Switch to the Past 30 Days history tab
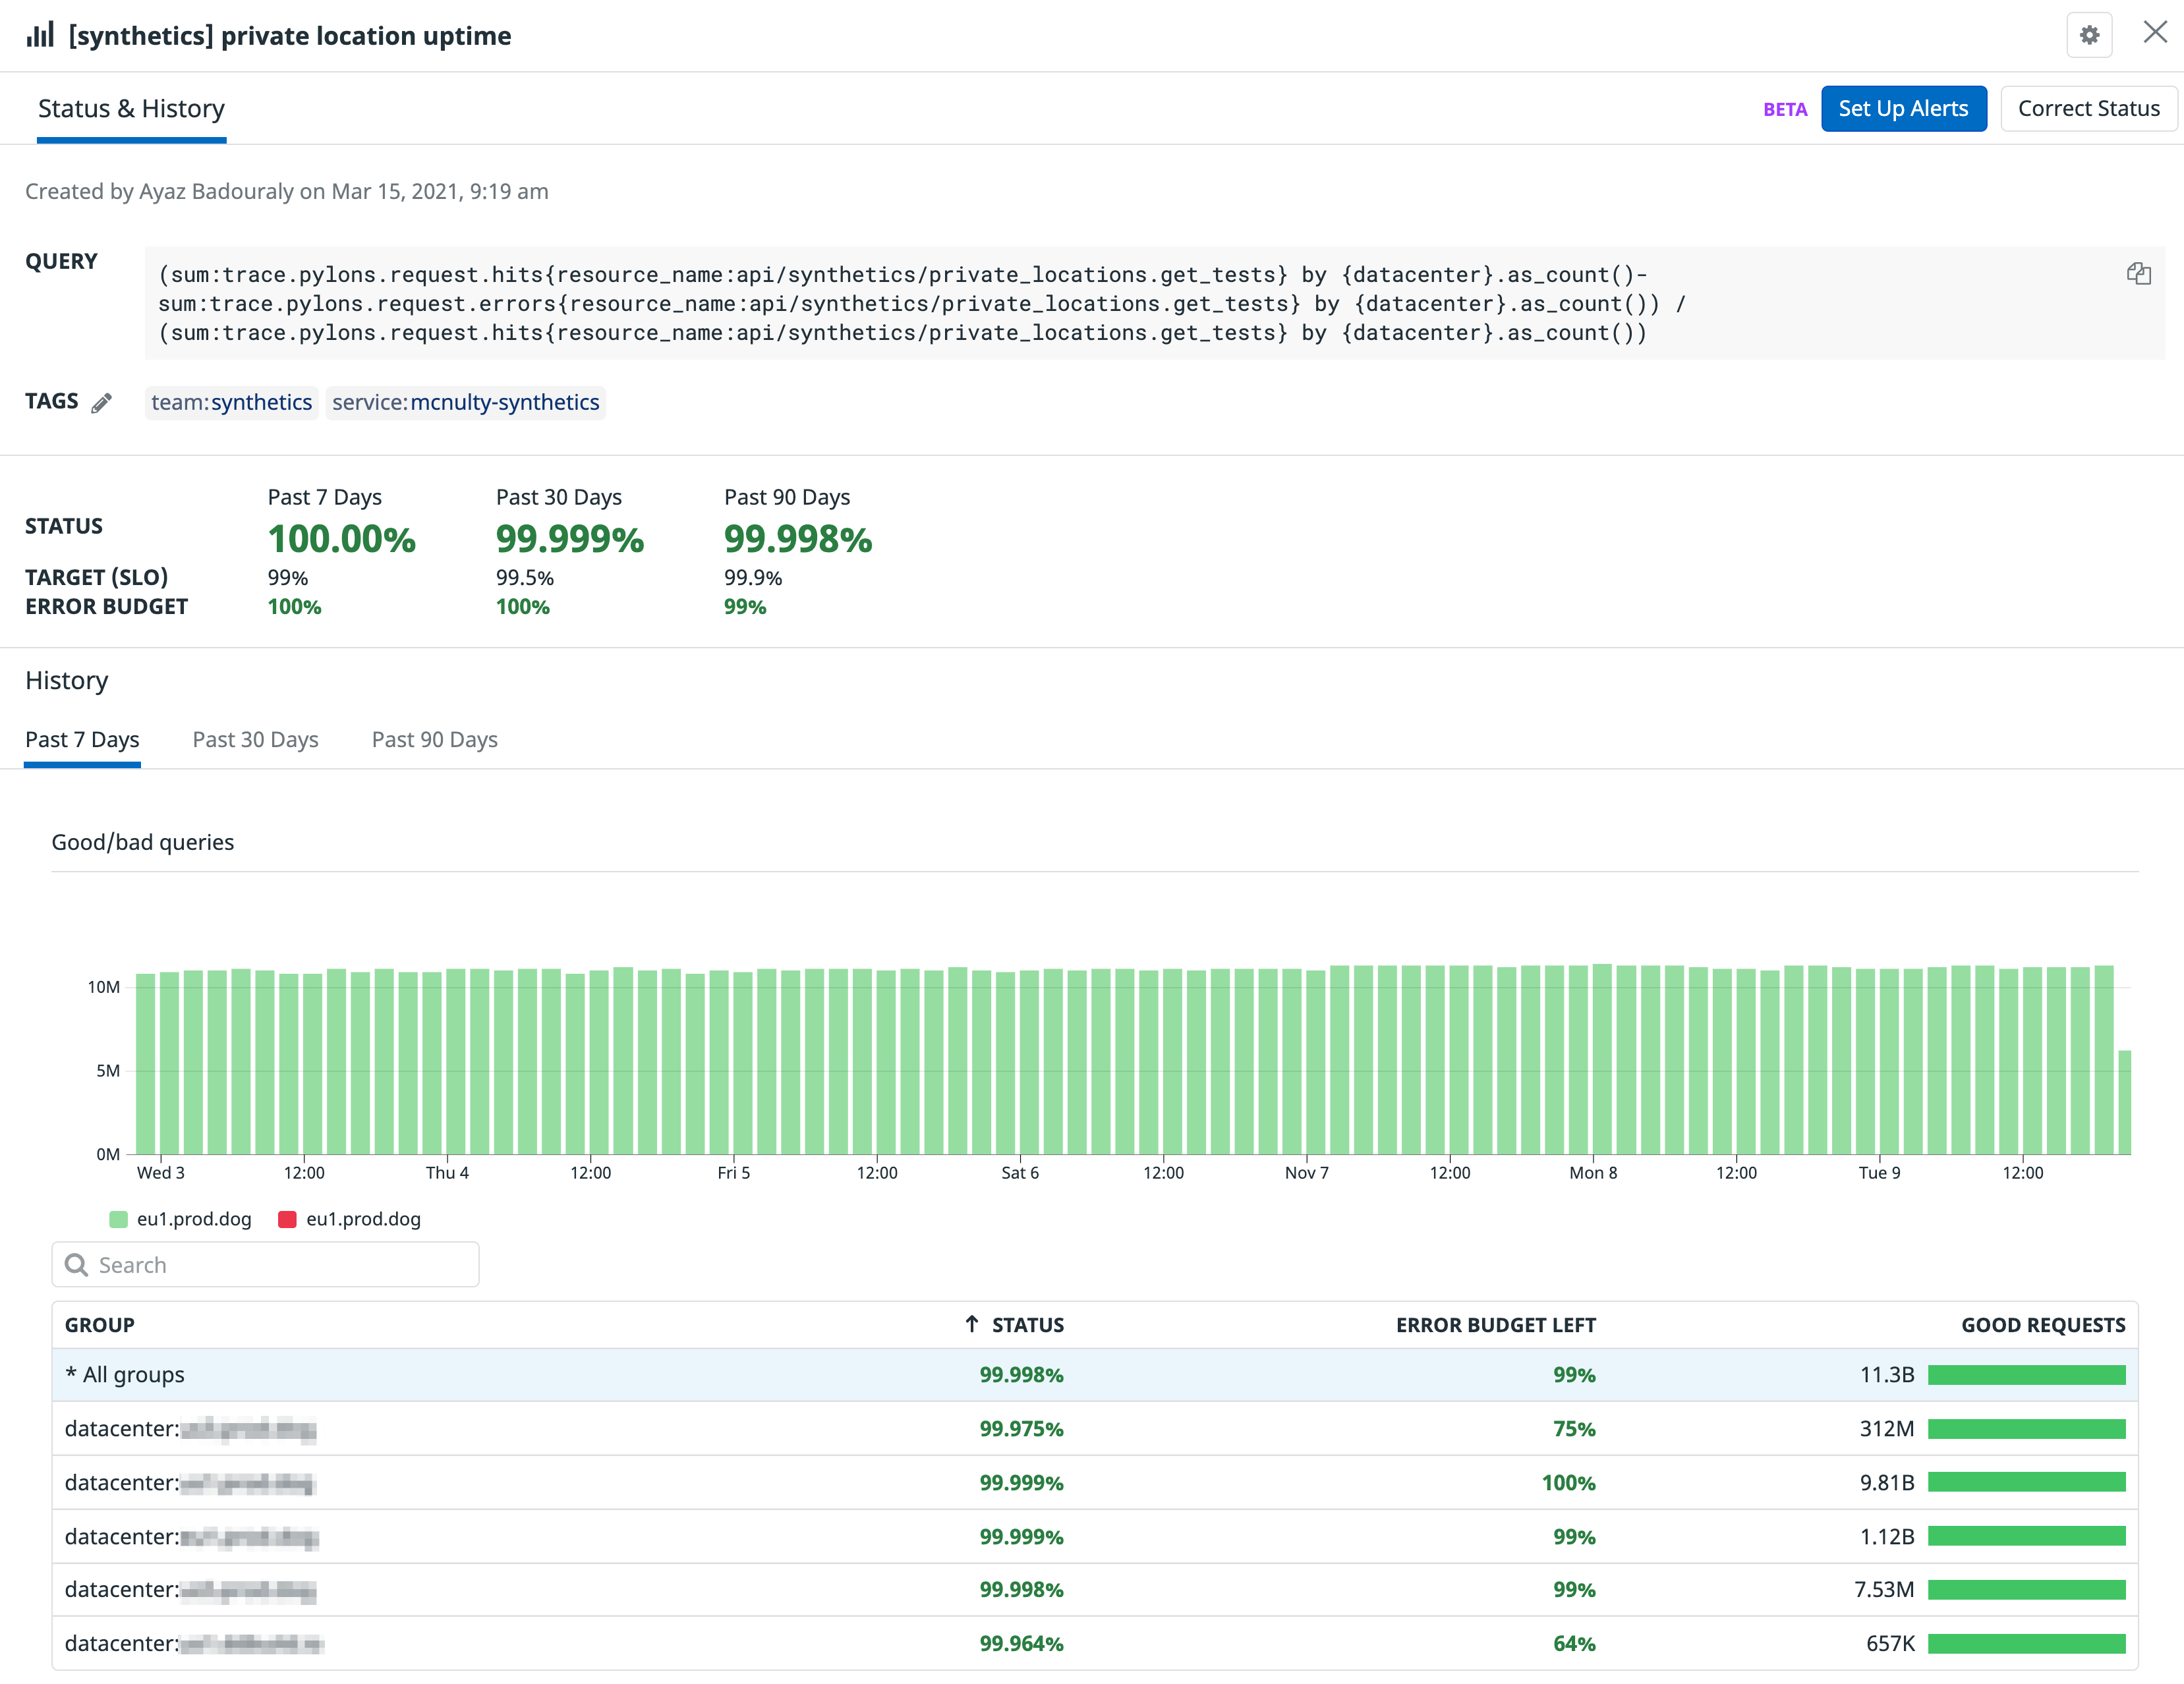The height and width of the screenshot is (1684, 2184). point(255,739)
